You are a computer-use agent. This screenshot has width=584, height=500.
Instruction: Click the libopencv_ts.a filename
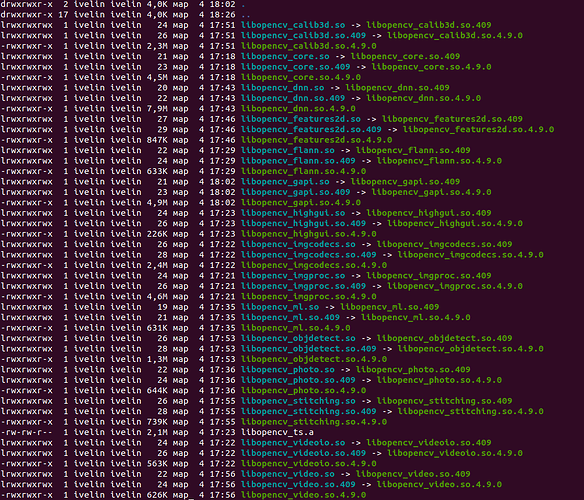pyautogui.click(x=277, y=433)
